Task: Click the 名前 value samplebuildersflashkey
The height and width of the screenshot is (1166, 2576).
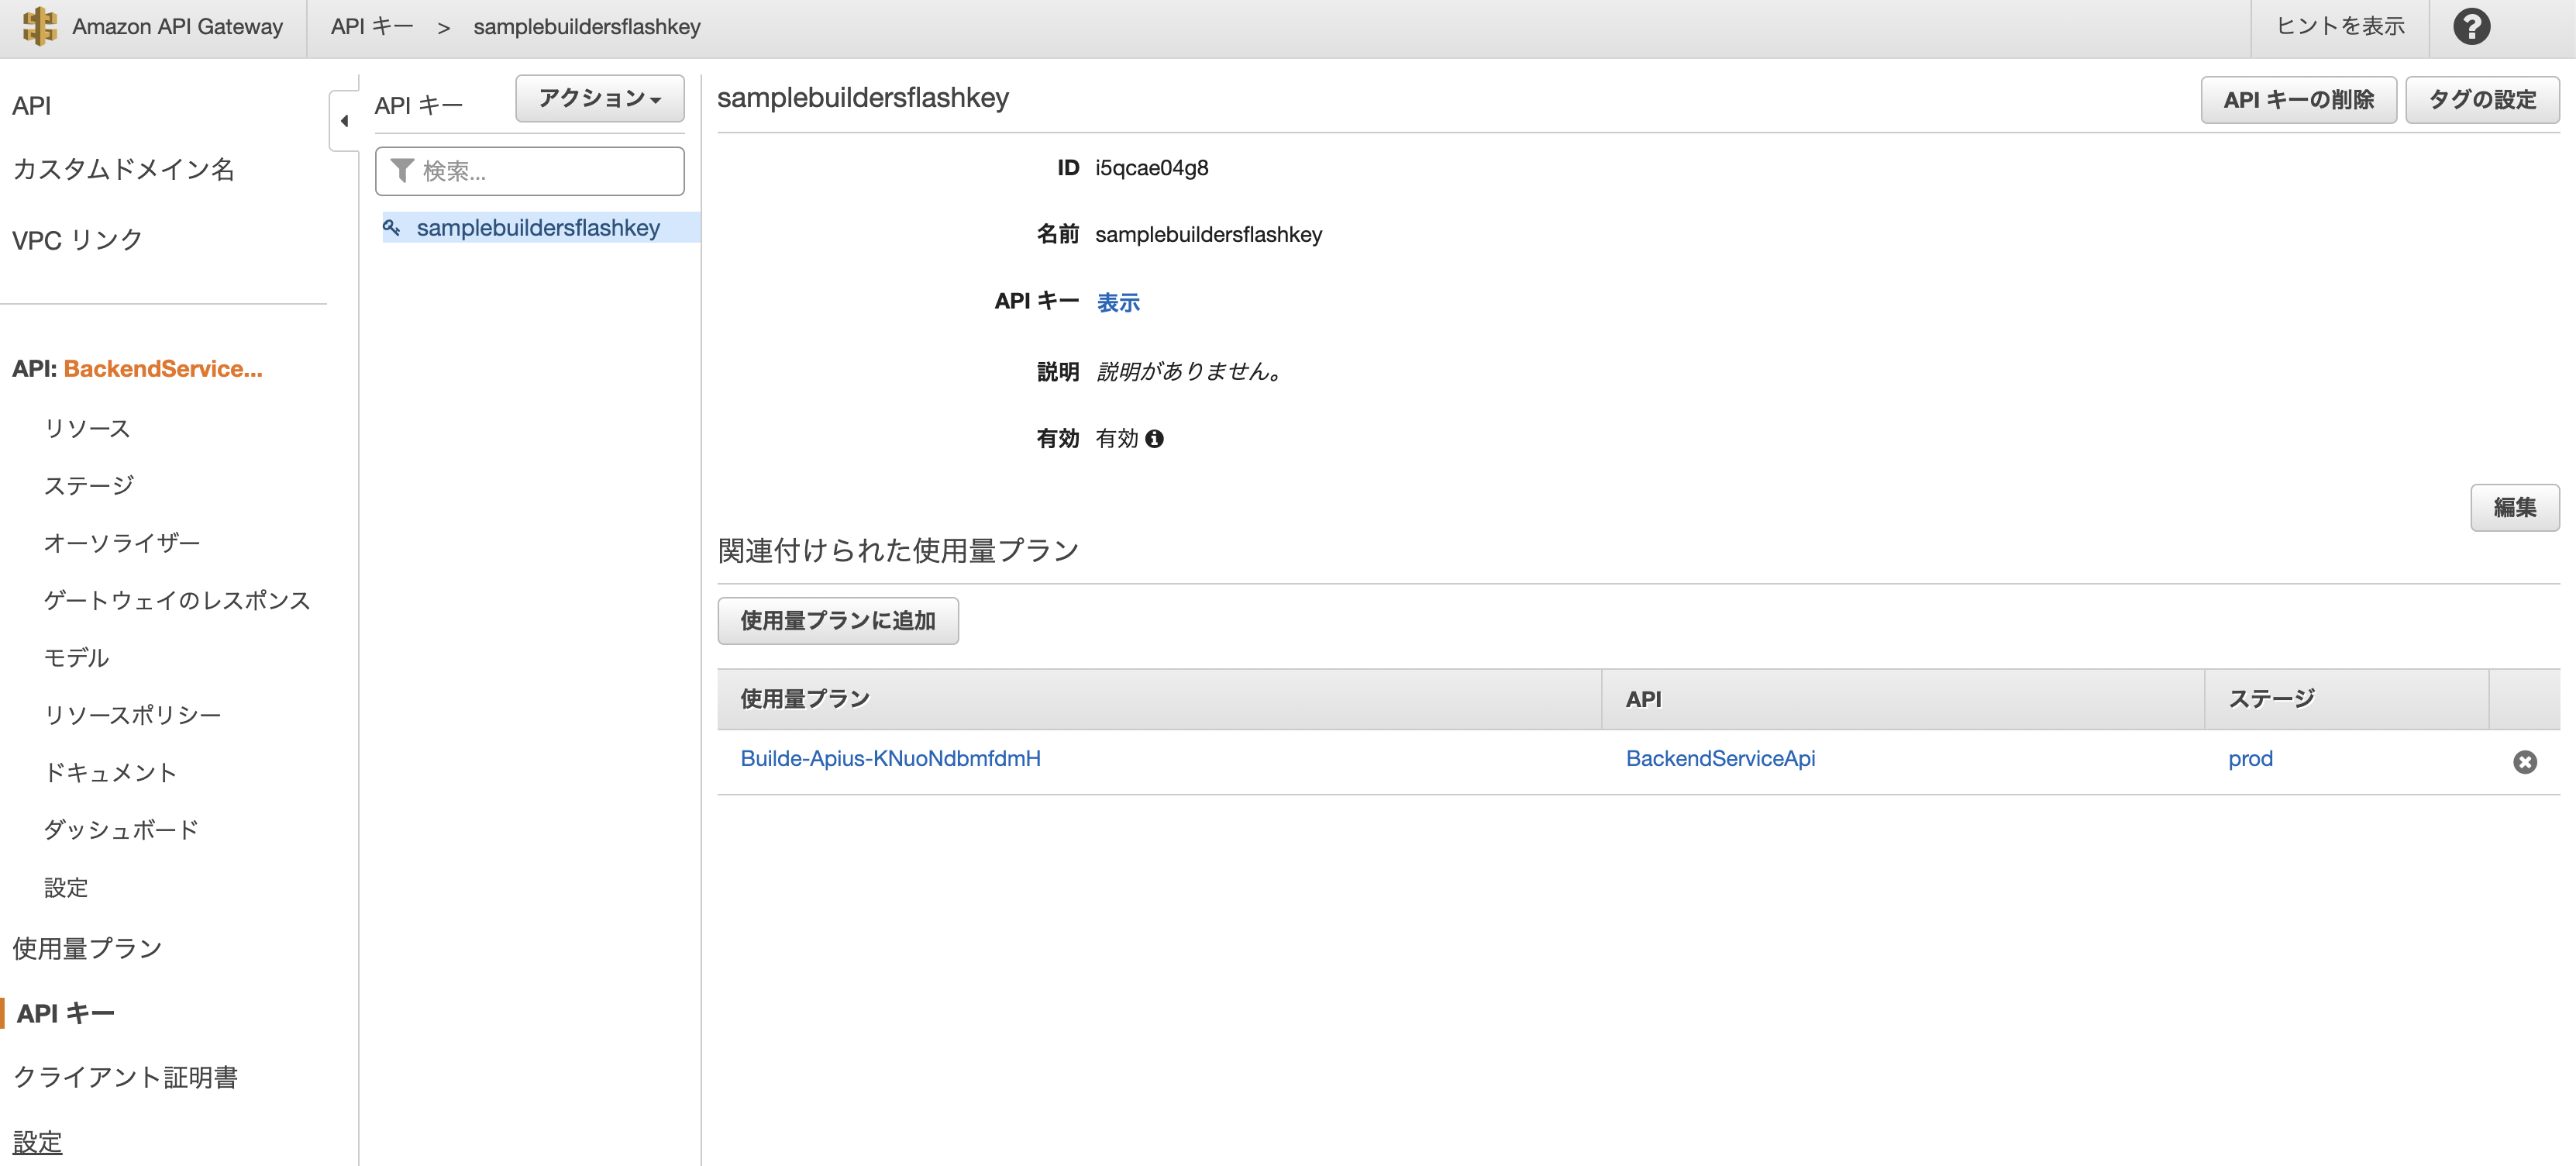Action: click(x=1208, y=235)
